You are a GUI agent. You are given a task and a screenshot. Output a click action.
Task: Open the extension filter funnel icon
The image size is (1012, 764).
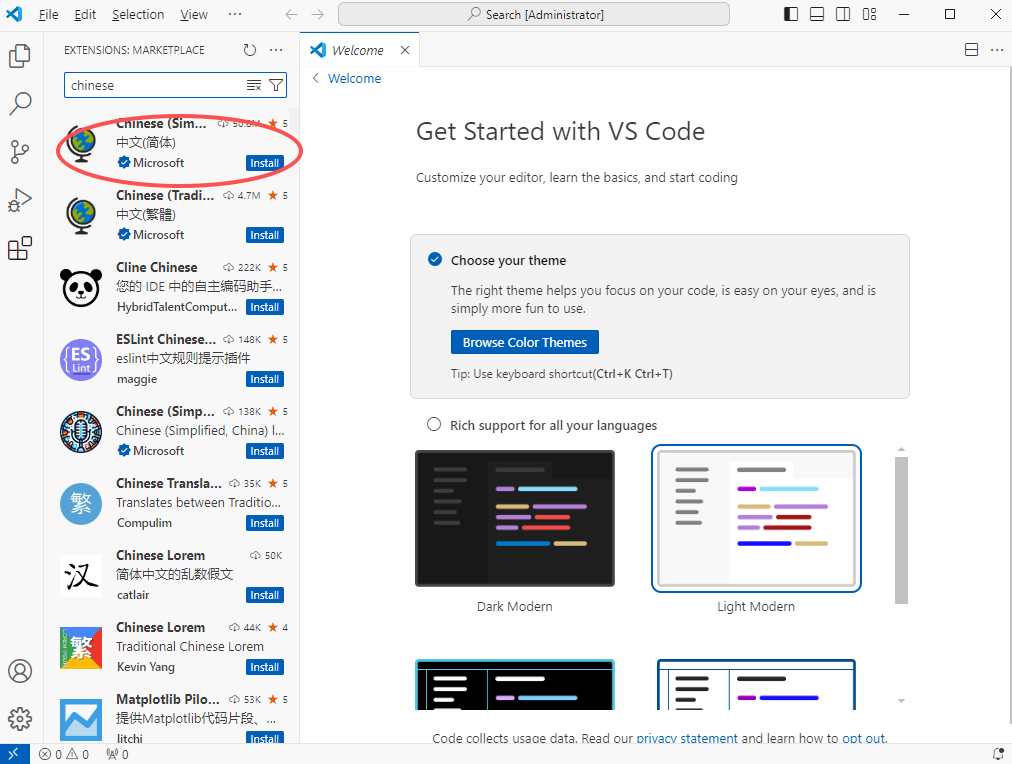click(276, 85)
